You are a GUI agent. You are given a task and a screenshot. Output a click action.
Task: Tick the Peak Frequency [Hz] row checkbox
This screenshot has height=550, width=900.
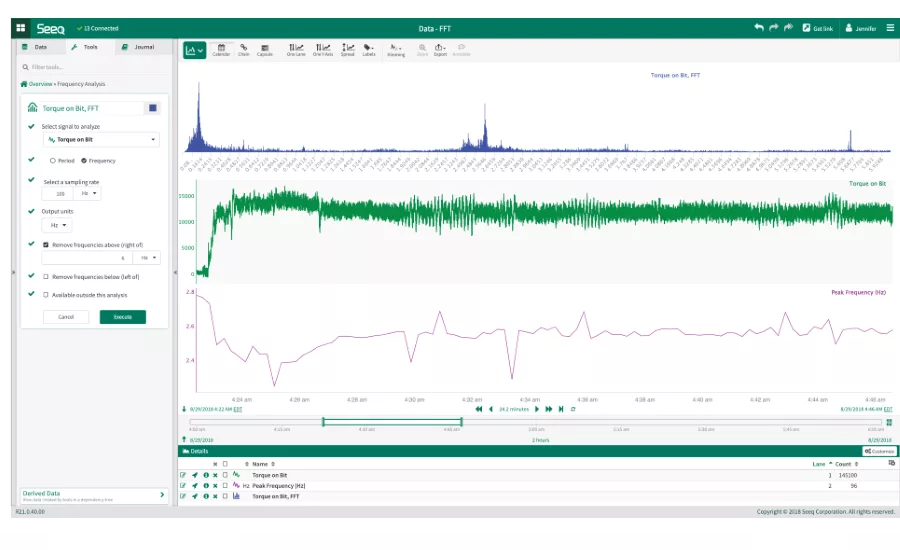tap(225, 486)
